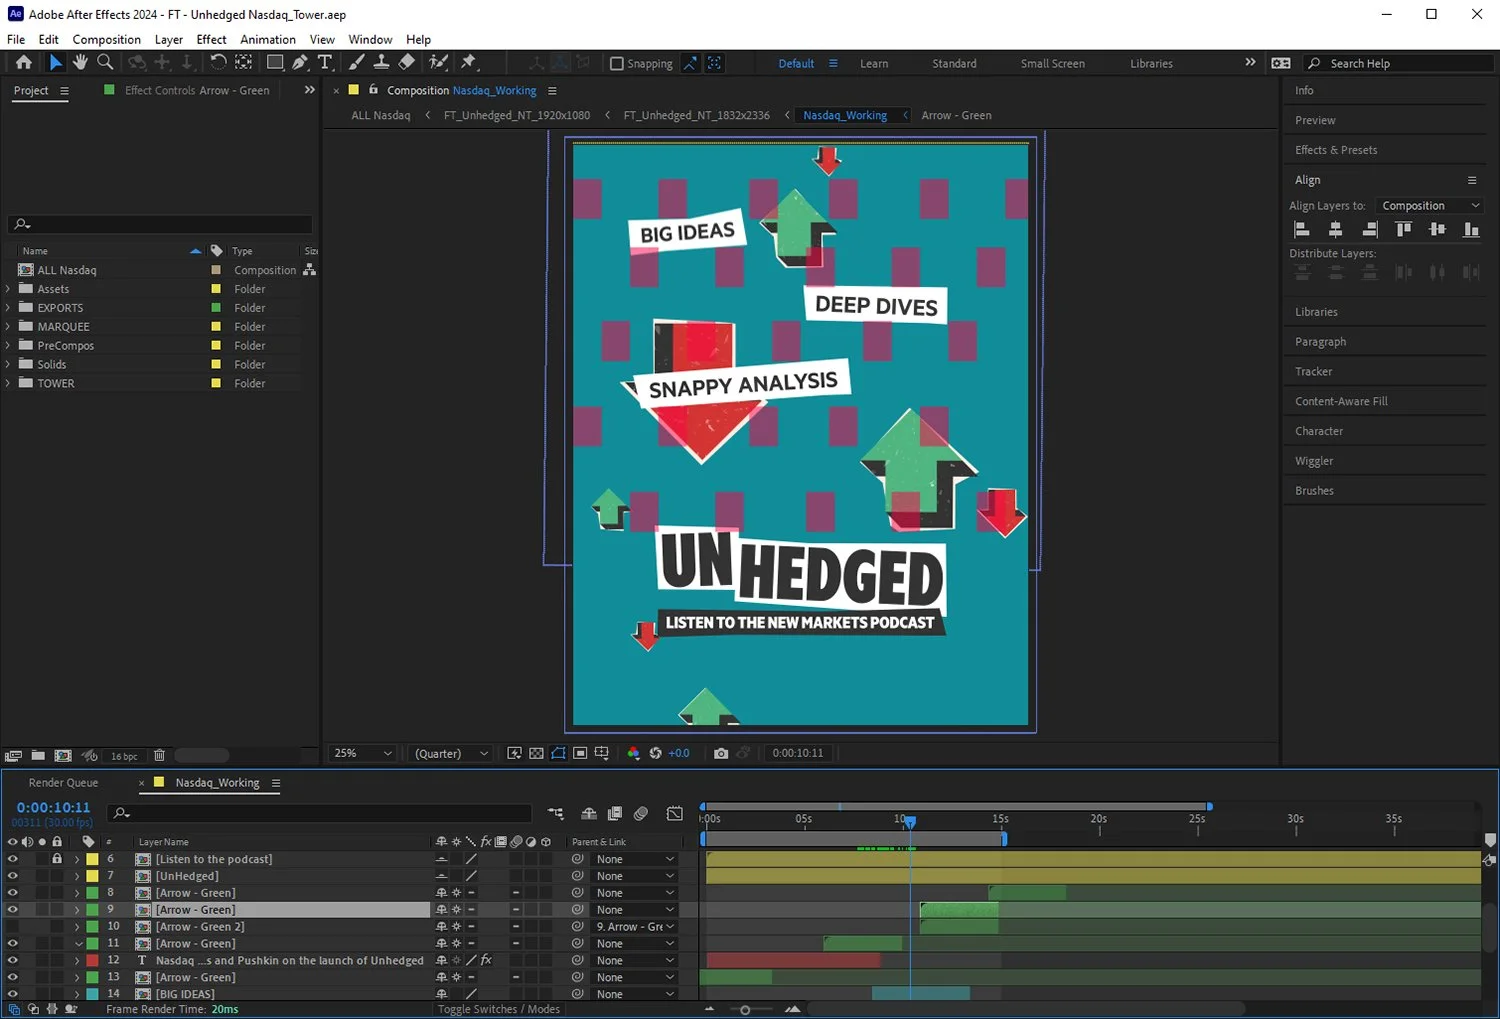Screen dimensions: 1500x1019
Task: Activate the Horizontal Type tool
Action: click(325, 62)
